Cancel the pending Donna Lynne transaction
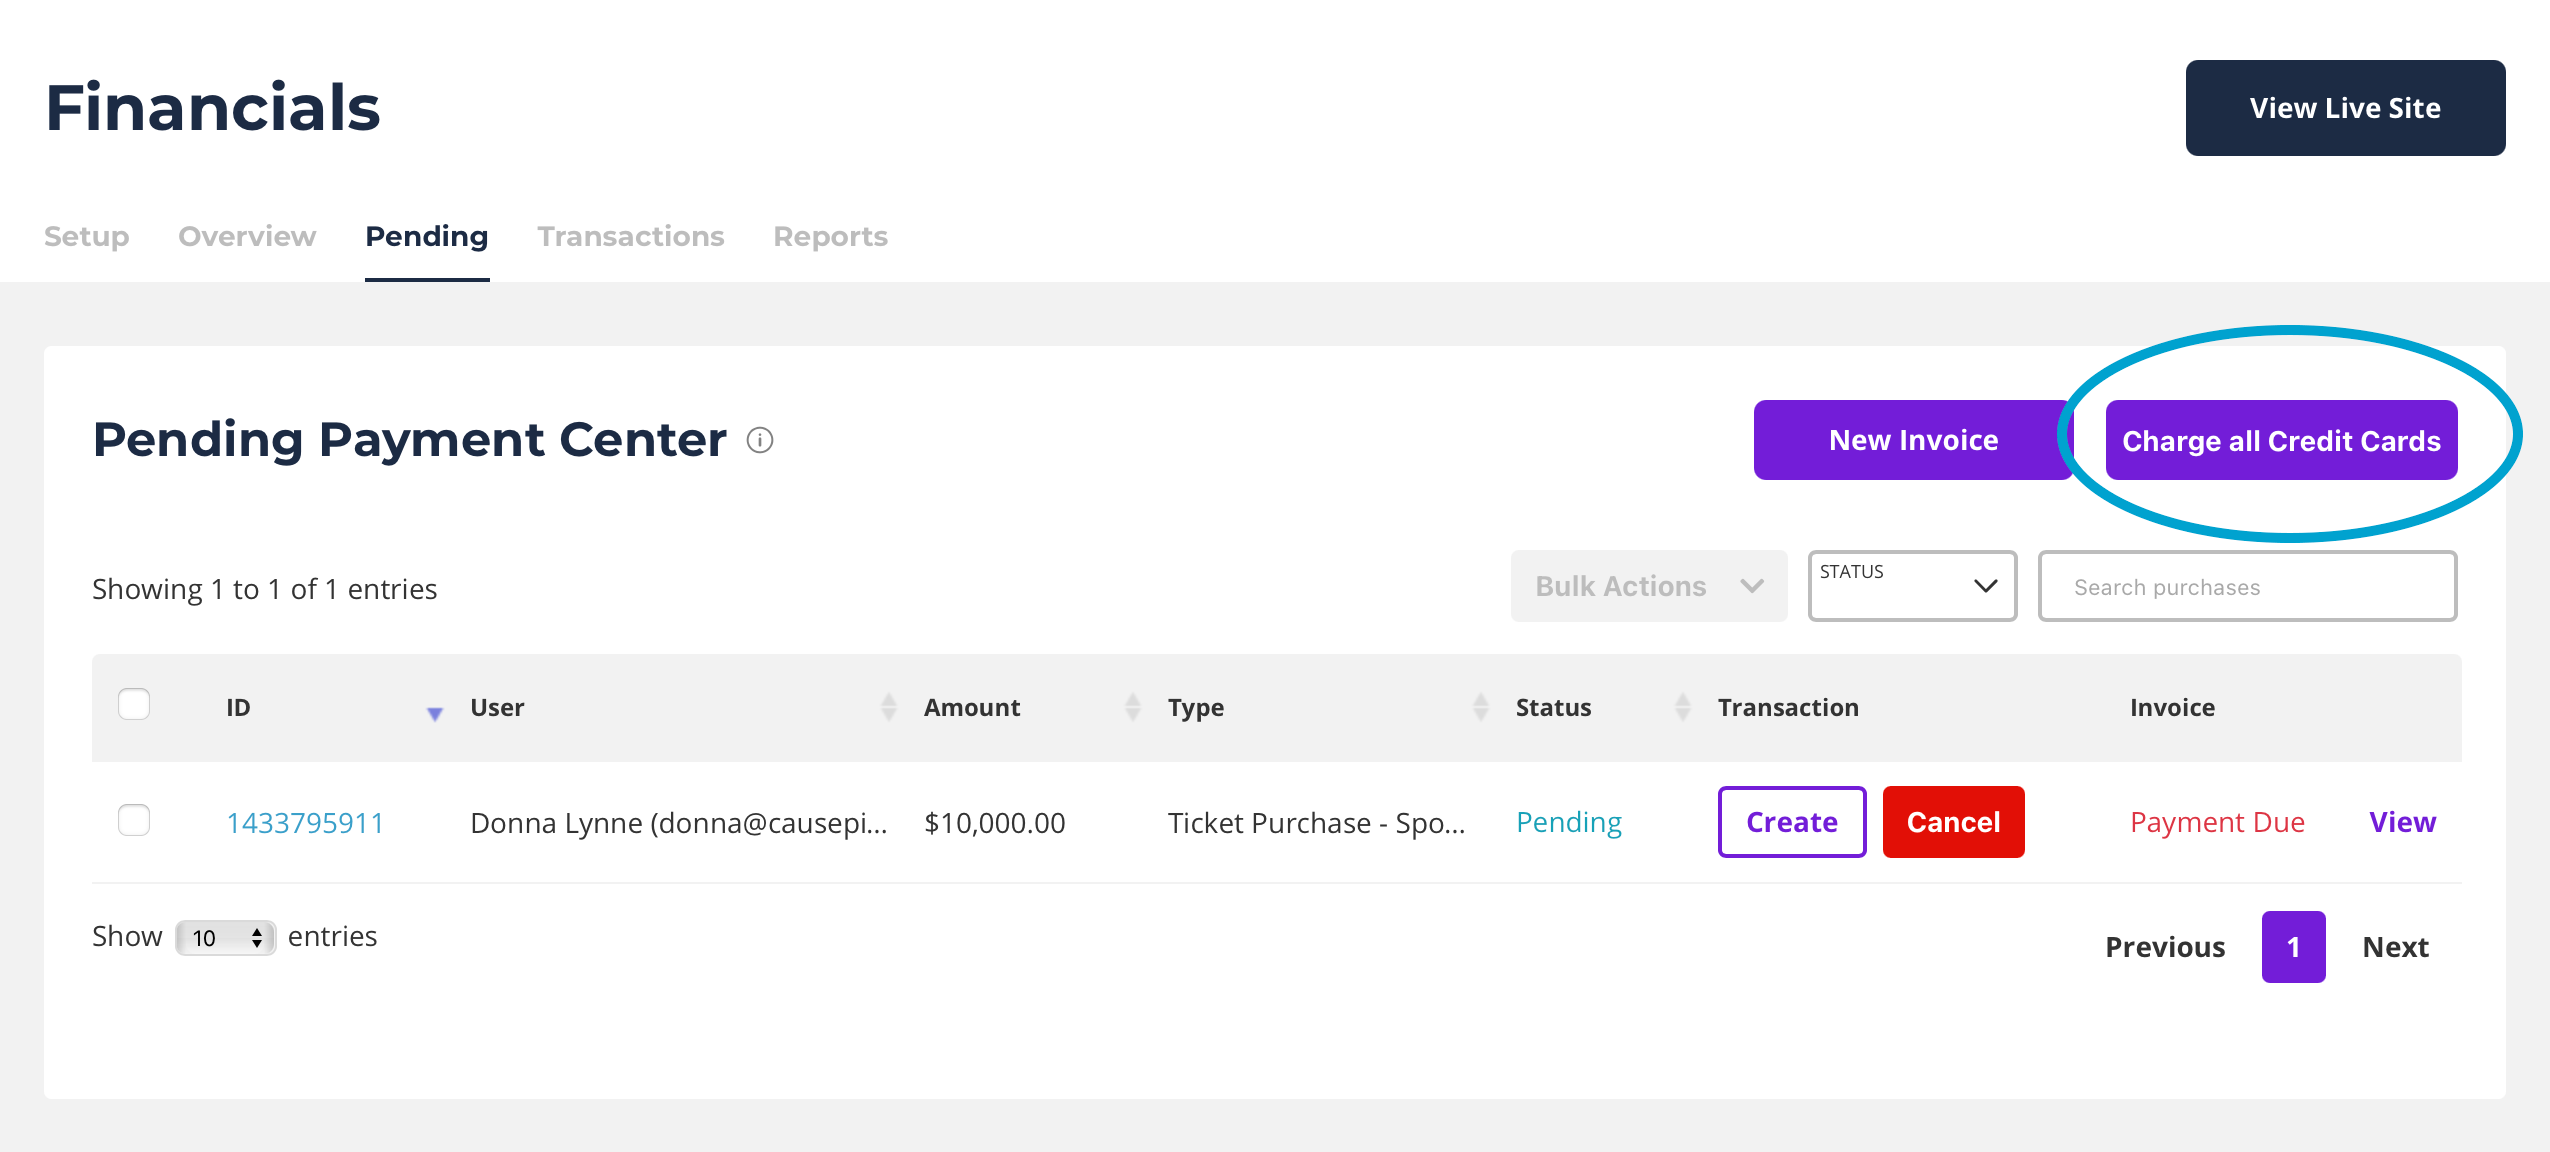2550x1152 pixels. [x=1952, y=822]
